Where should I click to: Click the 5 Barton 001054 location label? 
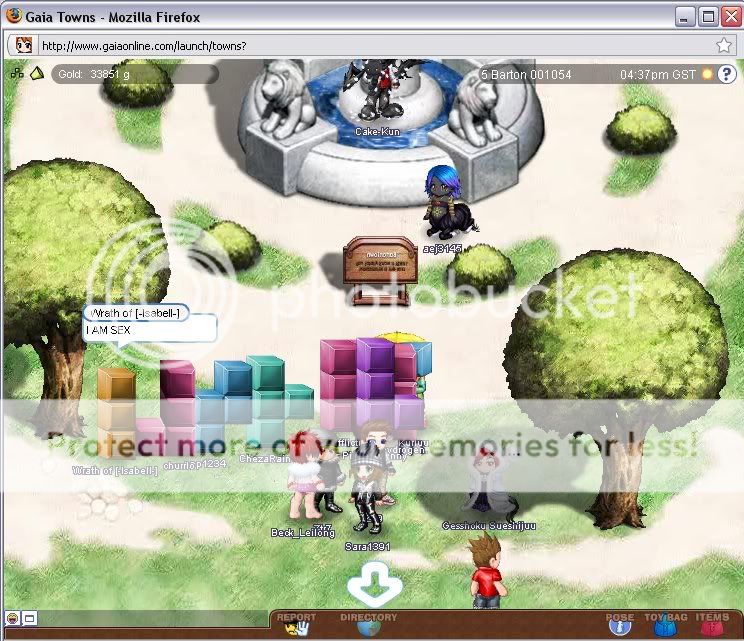point(526,74)
